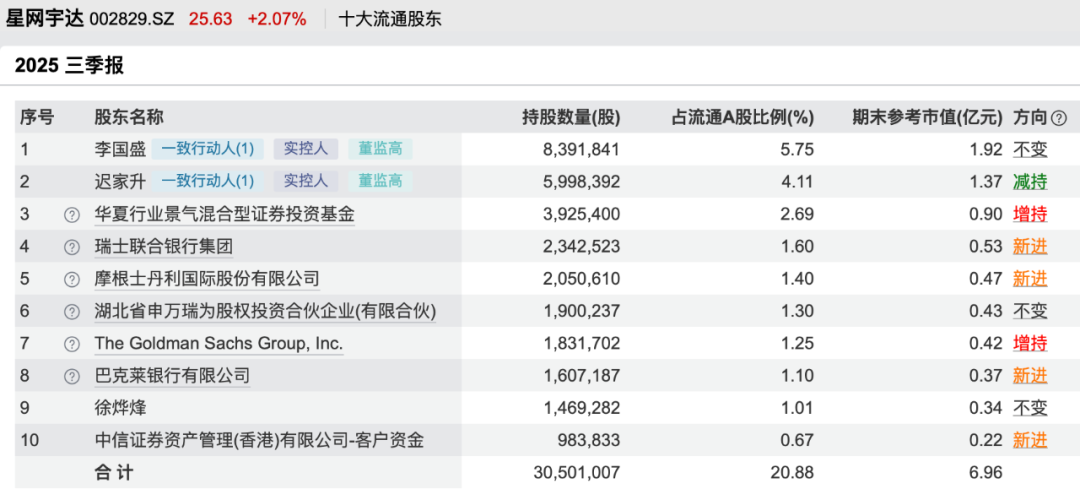Click the 占流通A股比例(%) column header

click(x=742, y=118)
